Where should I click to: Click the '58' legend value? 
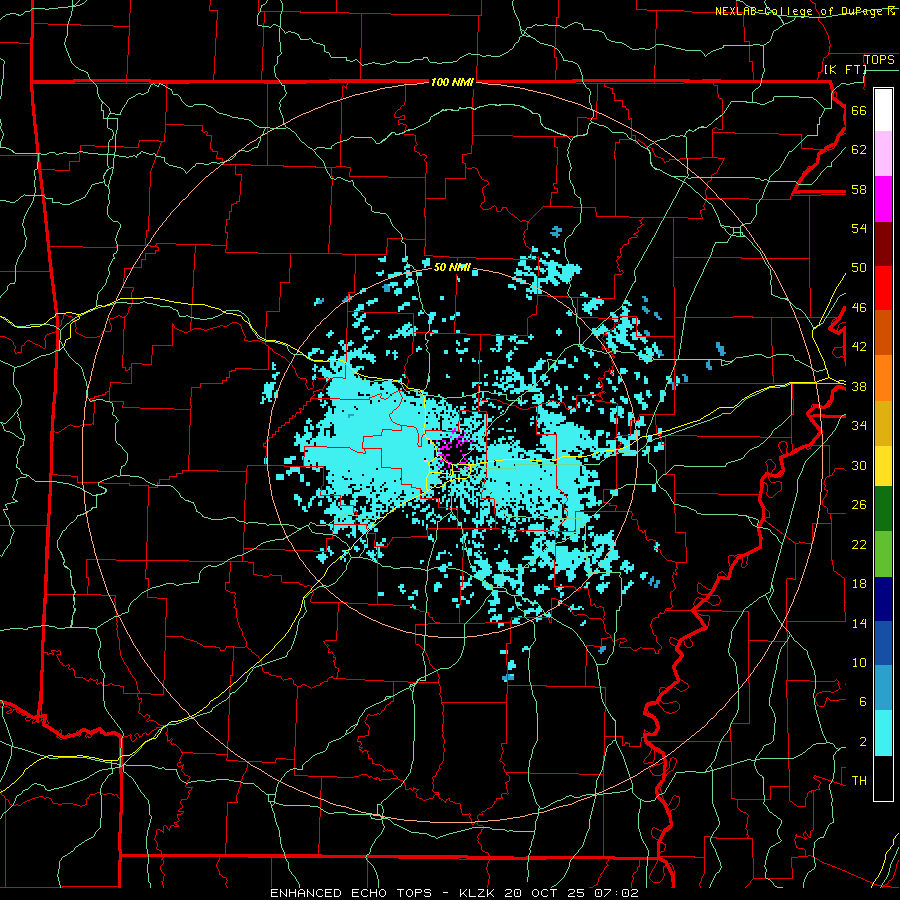click(x=859, y=189)
